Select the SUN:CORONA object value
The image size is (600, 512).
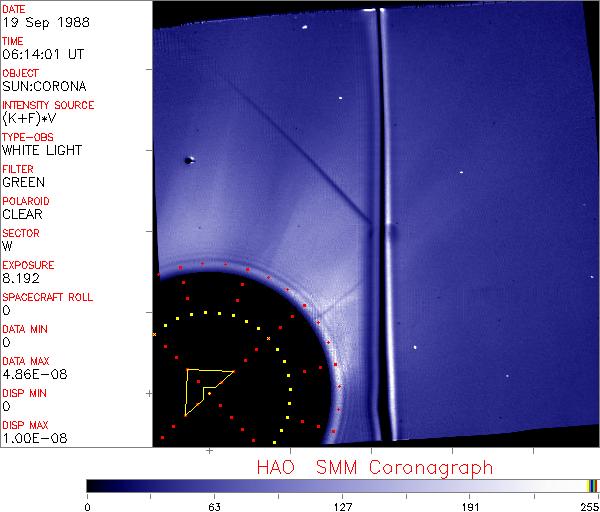[44, 86]
